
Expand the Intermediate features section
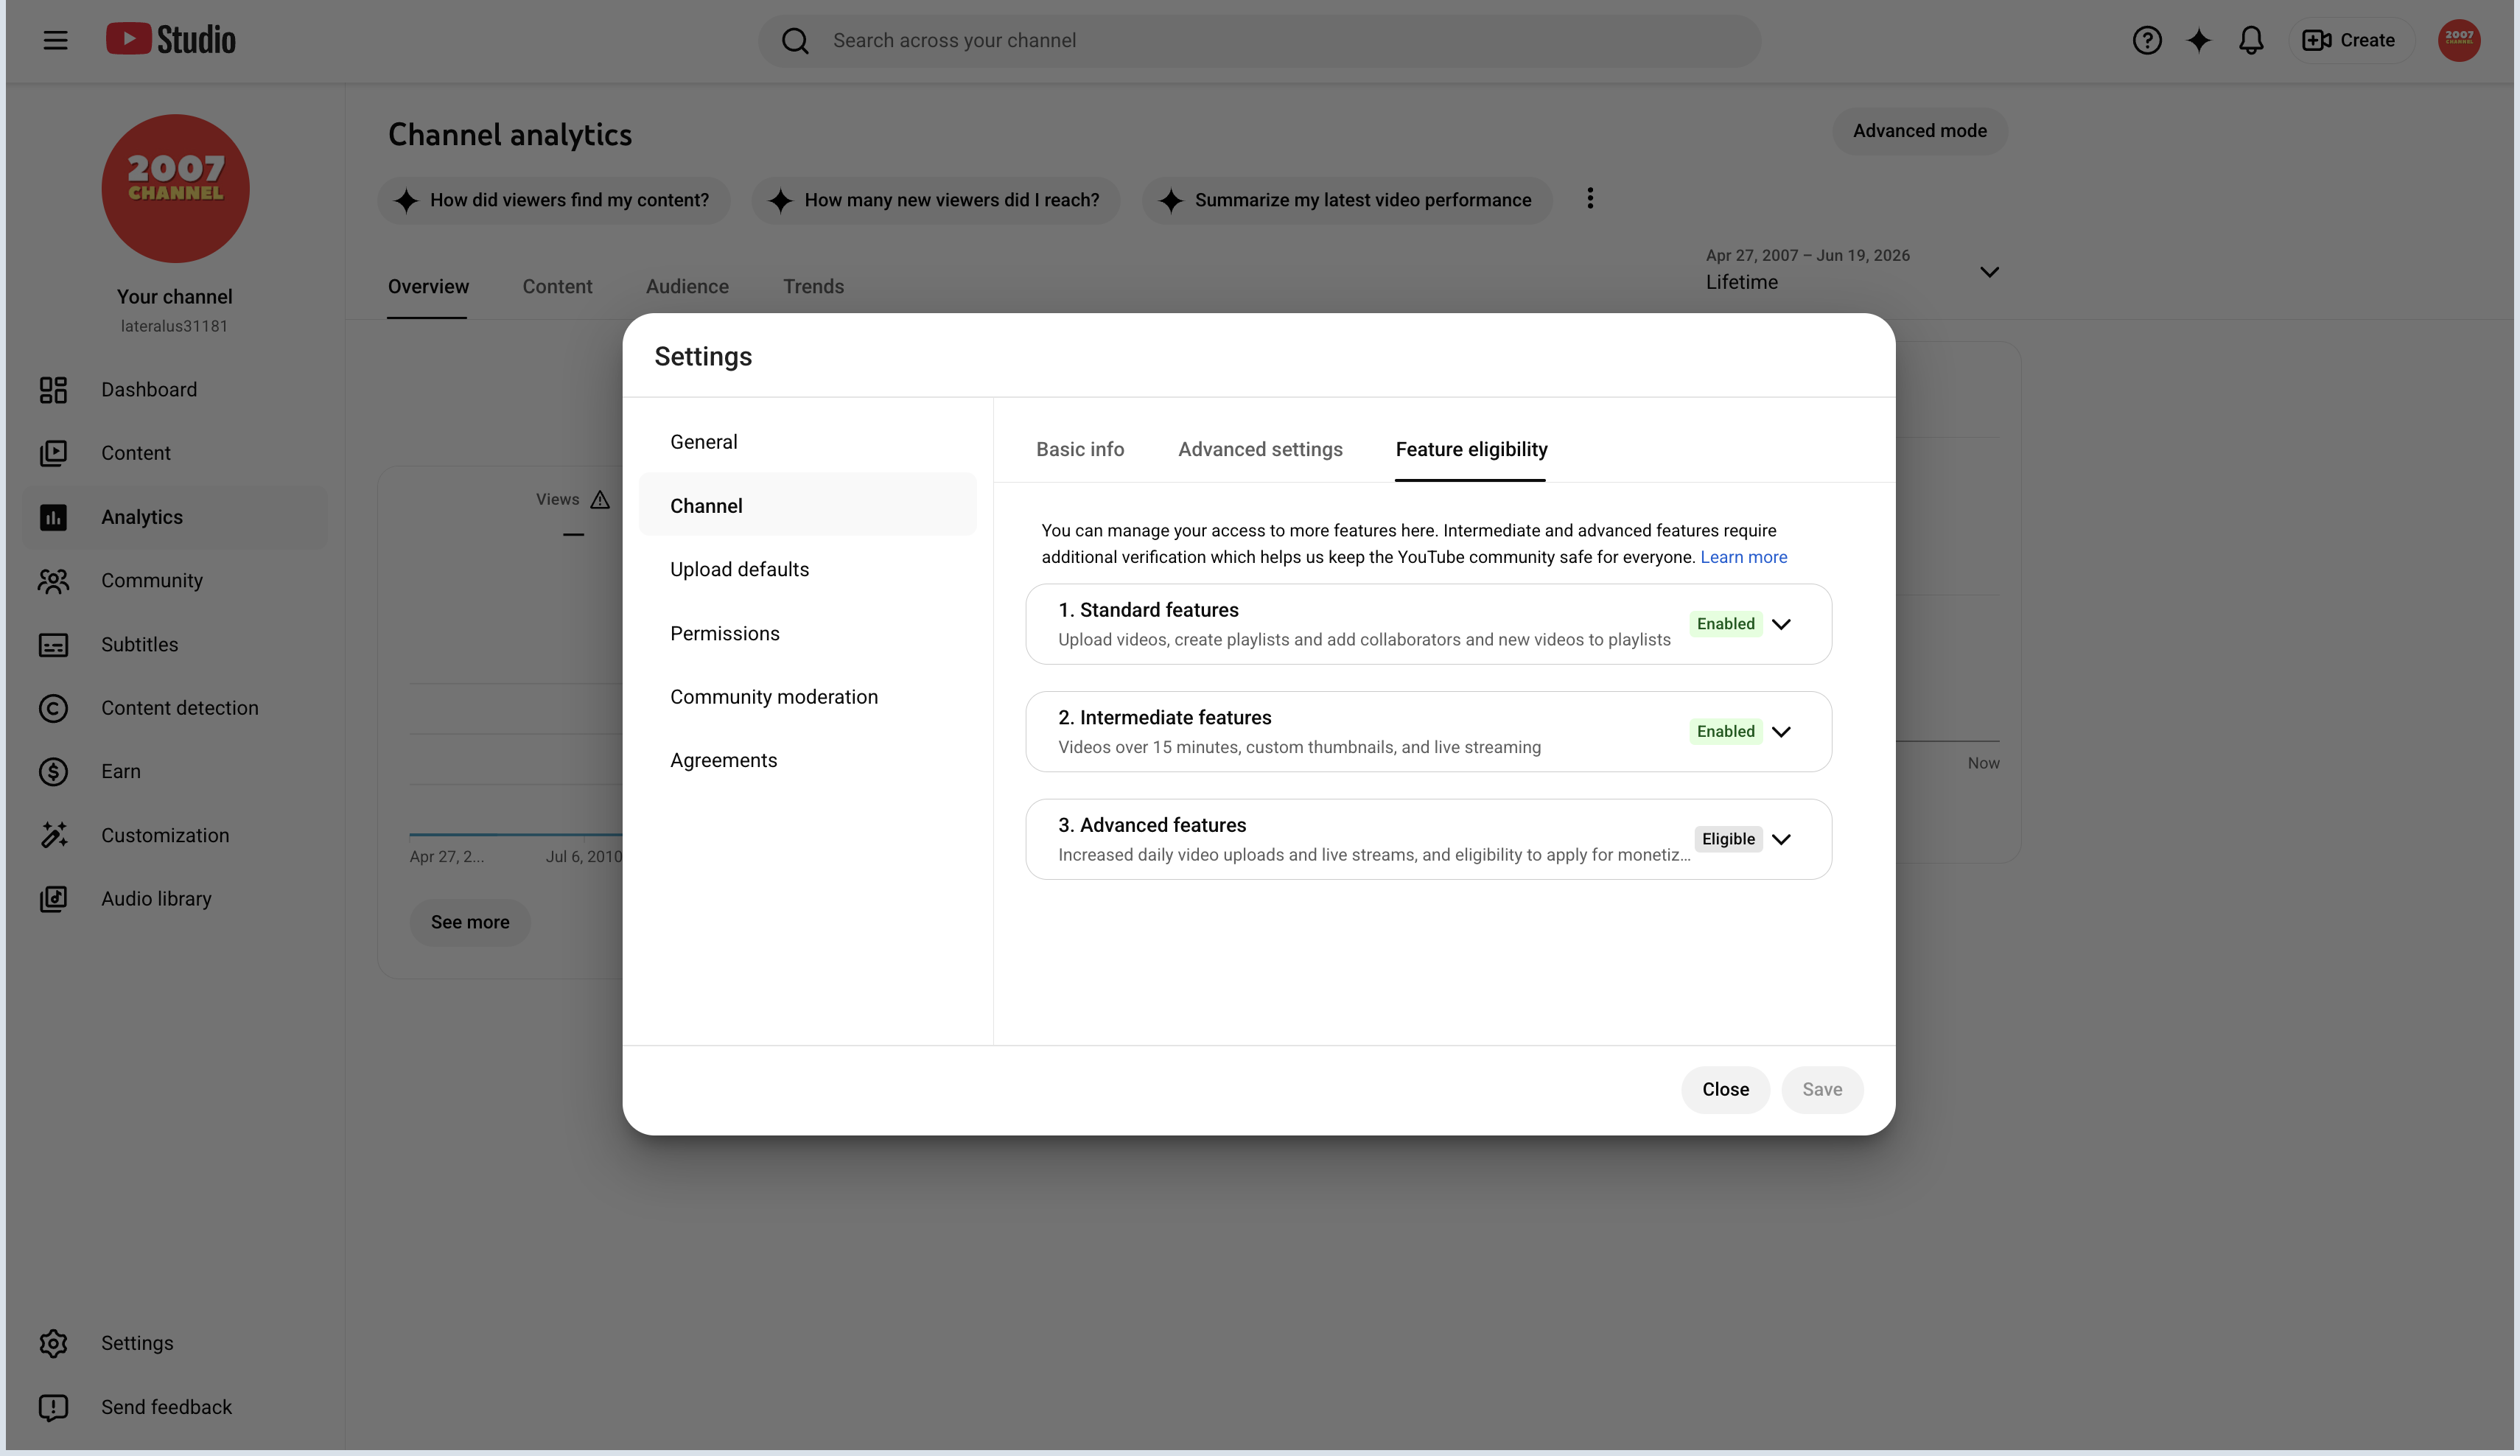[x=1781, y=732]
